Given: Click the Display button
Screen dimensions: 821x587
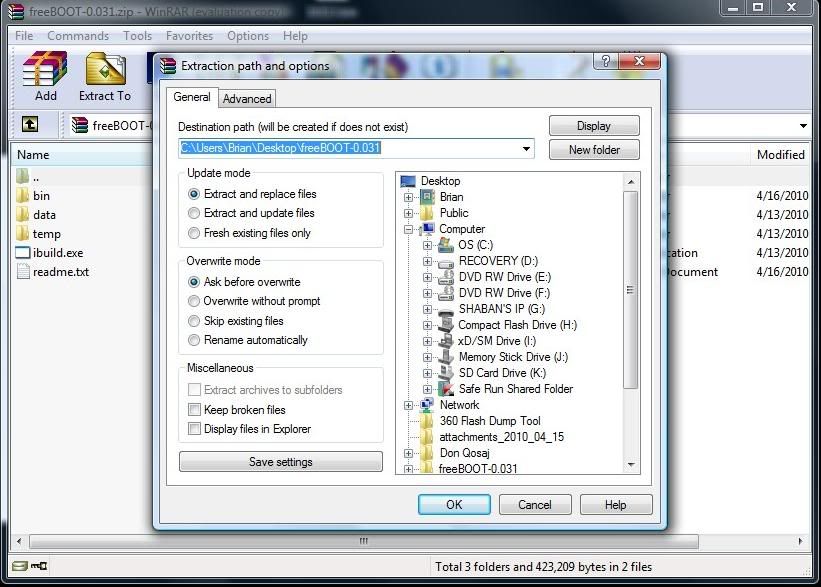Looking at the screenshot, I should pos(594,126).
